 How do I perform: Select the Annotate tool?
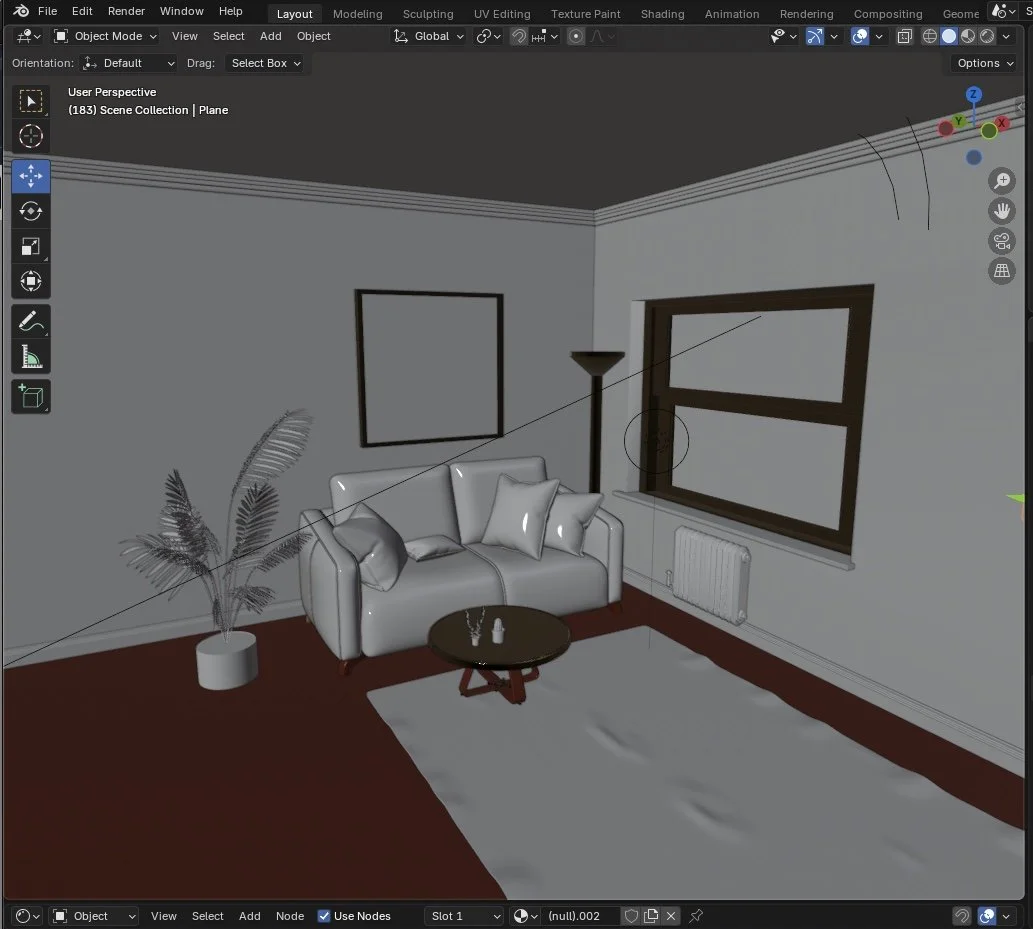[31, 322]
